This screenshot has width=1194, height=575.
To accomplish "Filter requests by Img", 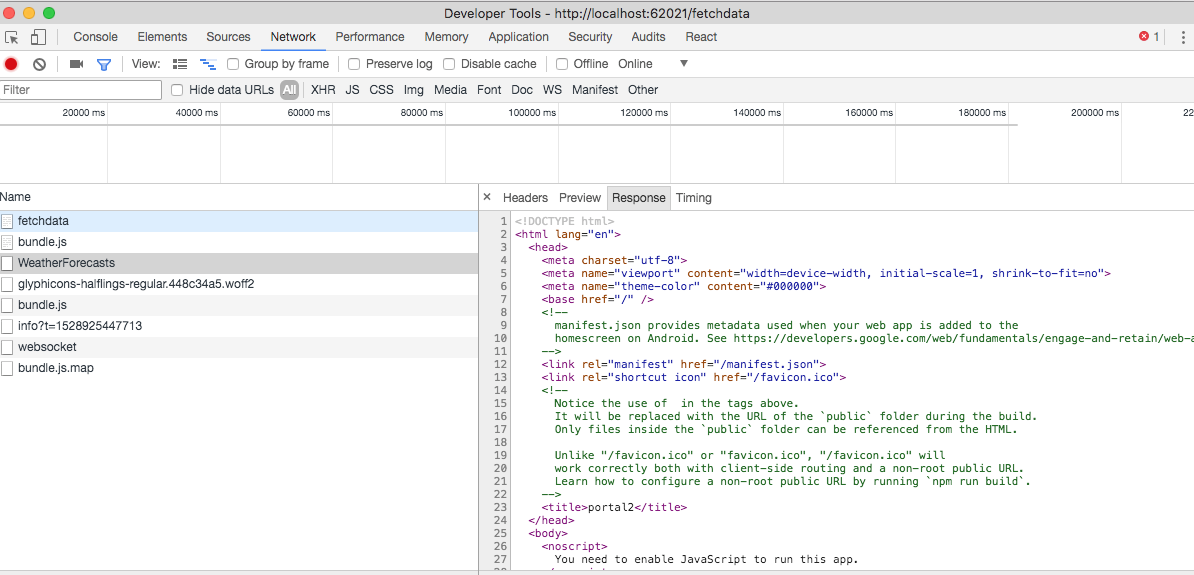I will coord(413,90).
